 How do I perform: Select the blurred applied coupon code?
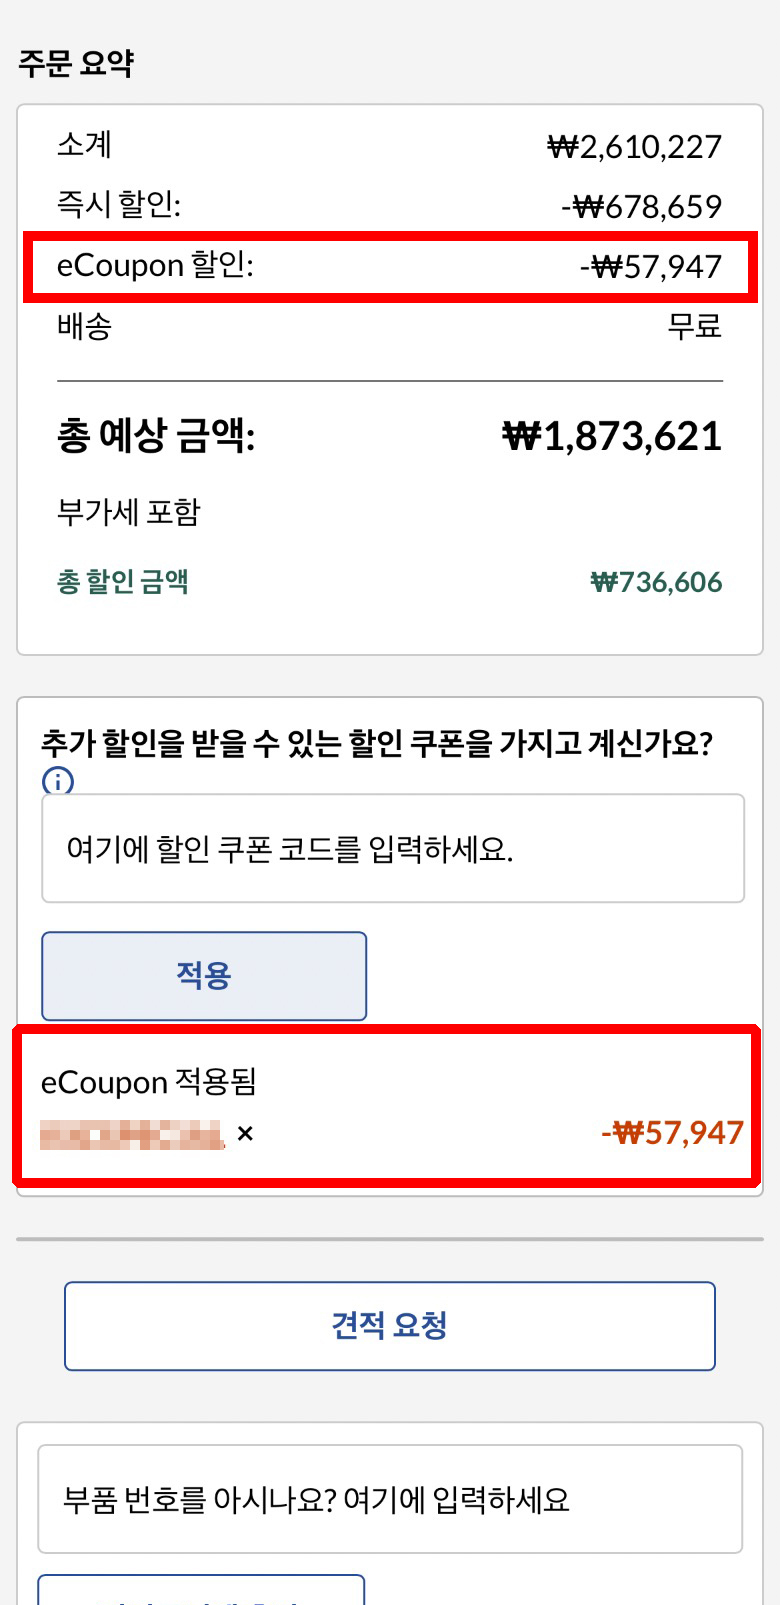[x=132, y=1135]
